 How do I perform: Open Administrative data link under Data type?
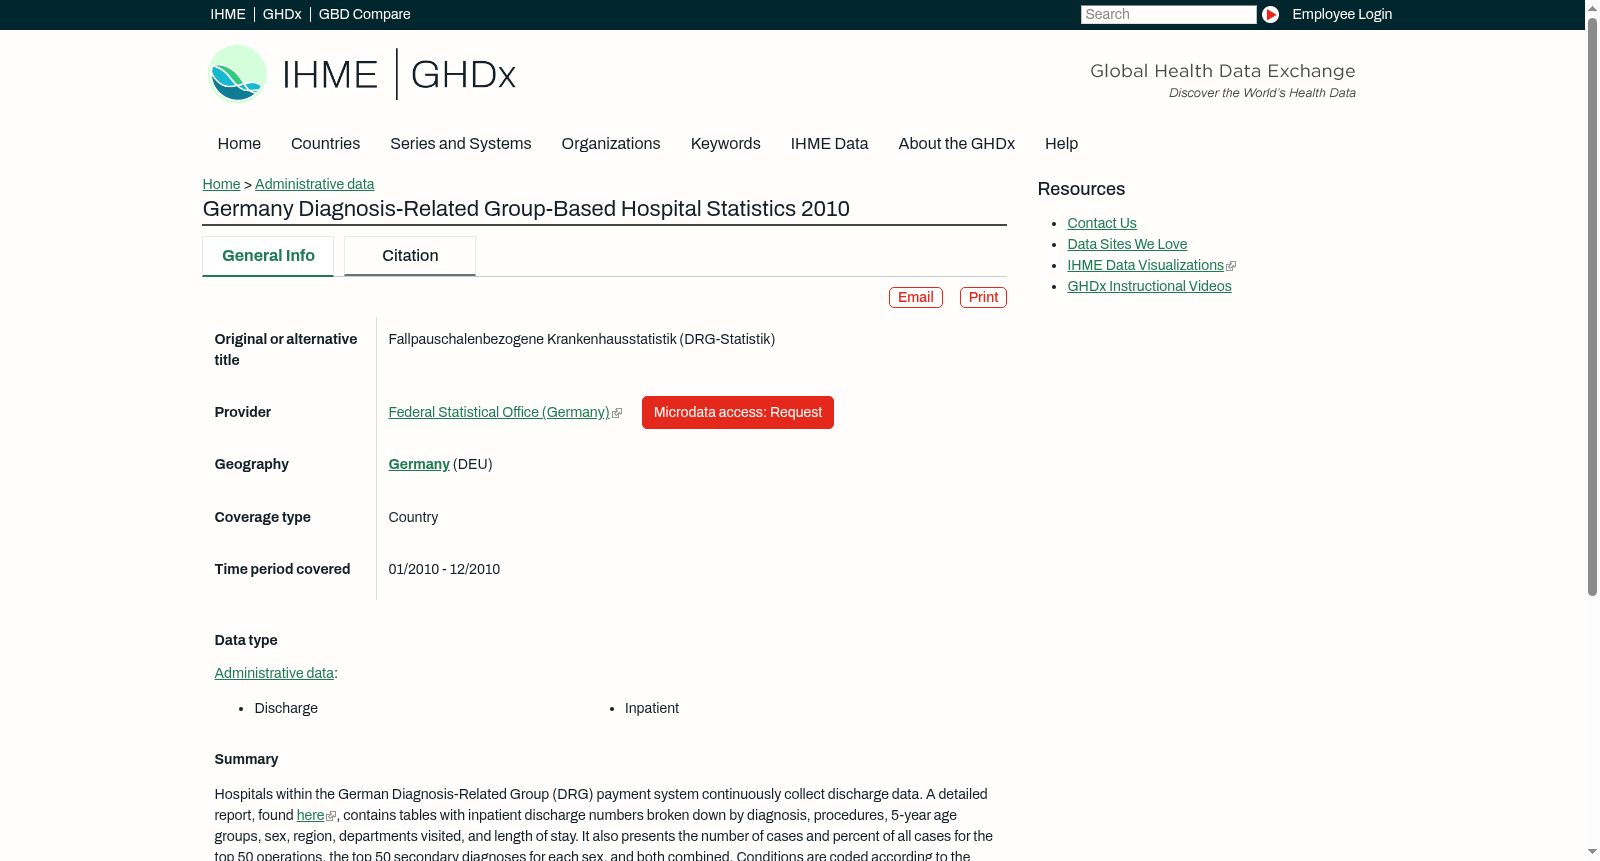(274, 673)
